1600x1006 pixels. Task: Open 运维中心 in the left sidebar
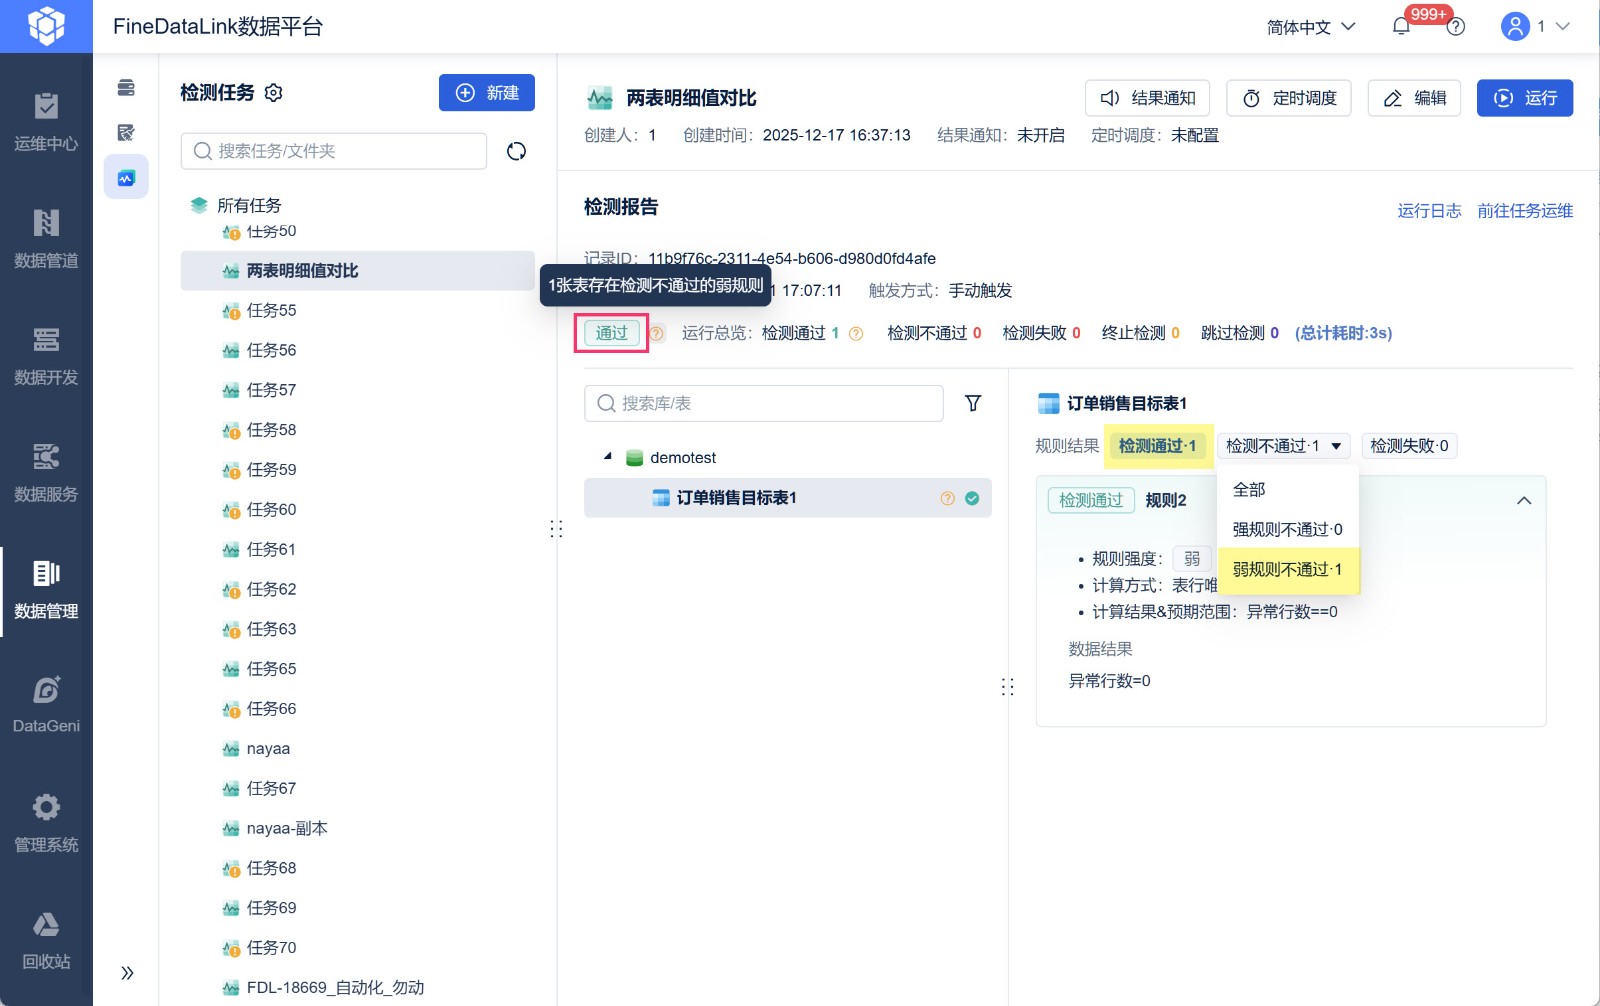tap(46, 122)
